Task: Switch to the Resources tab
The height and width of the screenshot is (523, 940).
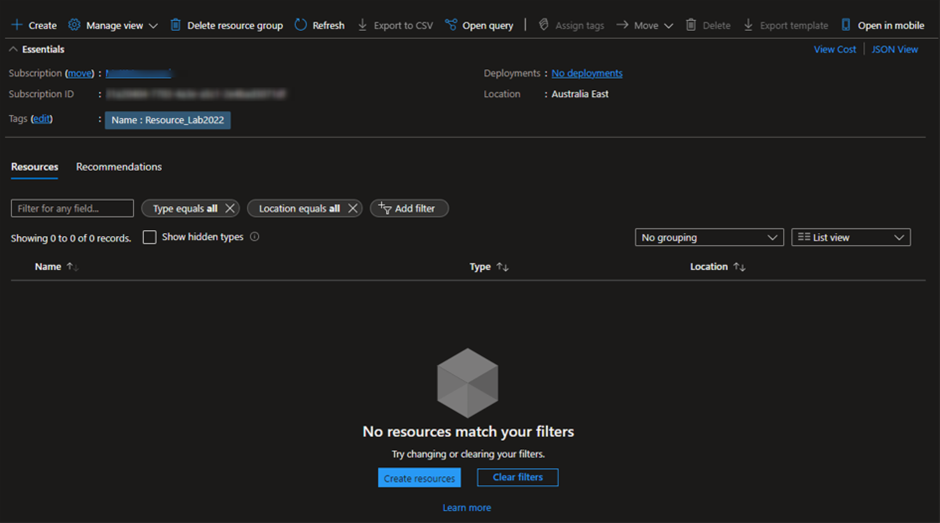Action: [x=35, y=167]
